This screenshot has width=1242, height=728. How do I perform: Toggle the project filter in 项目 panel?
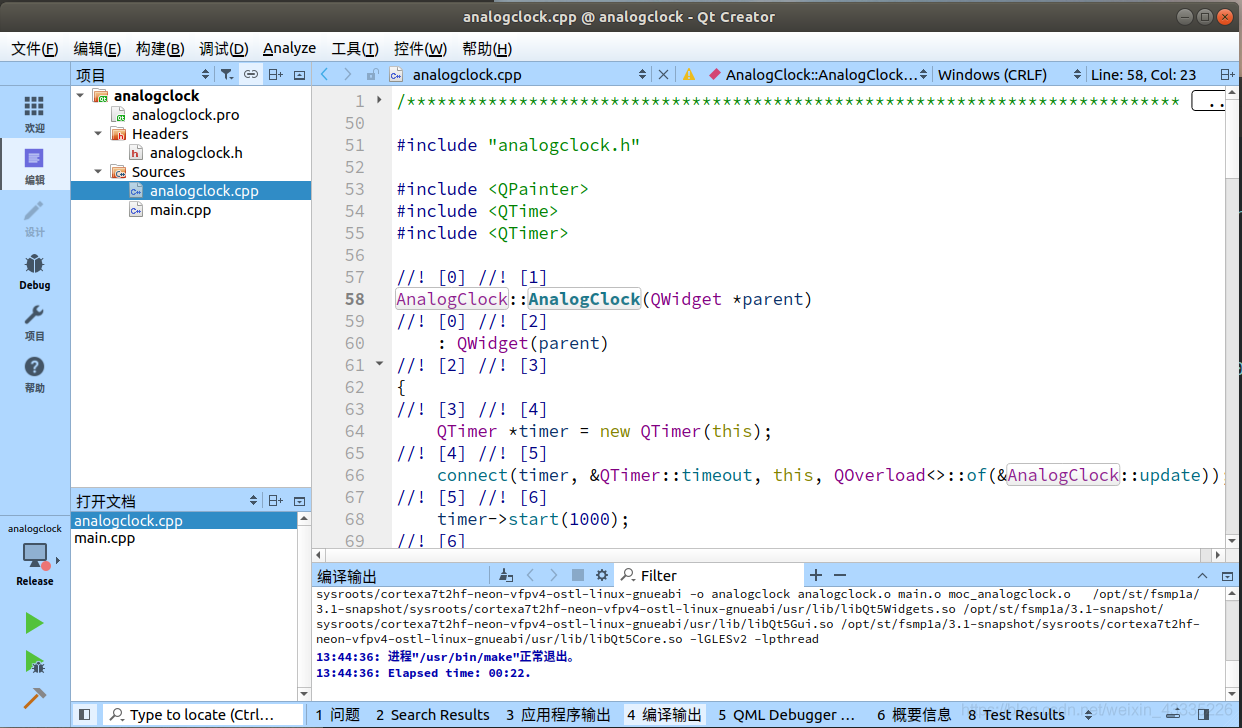point(226,74)
